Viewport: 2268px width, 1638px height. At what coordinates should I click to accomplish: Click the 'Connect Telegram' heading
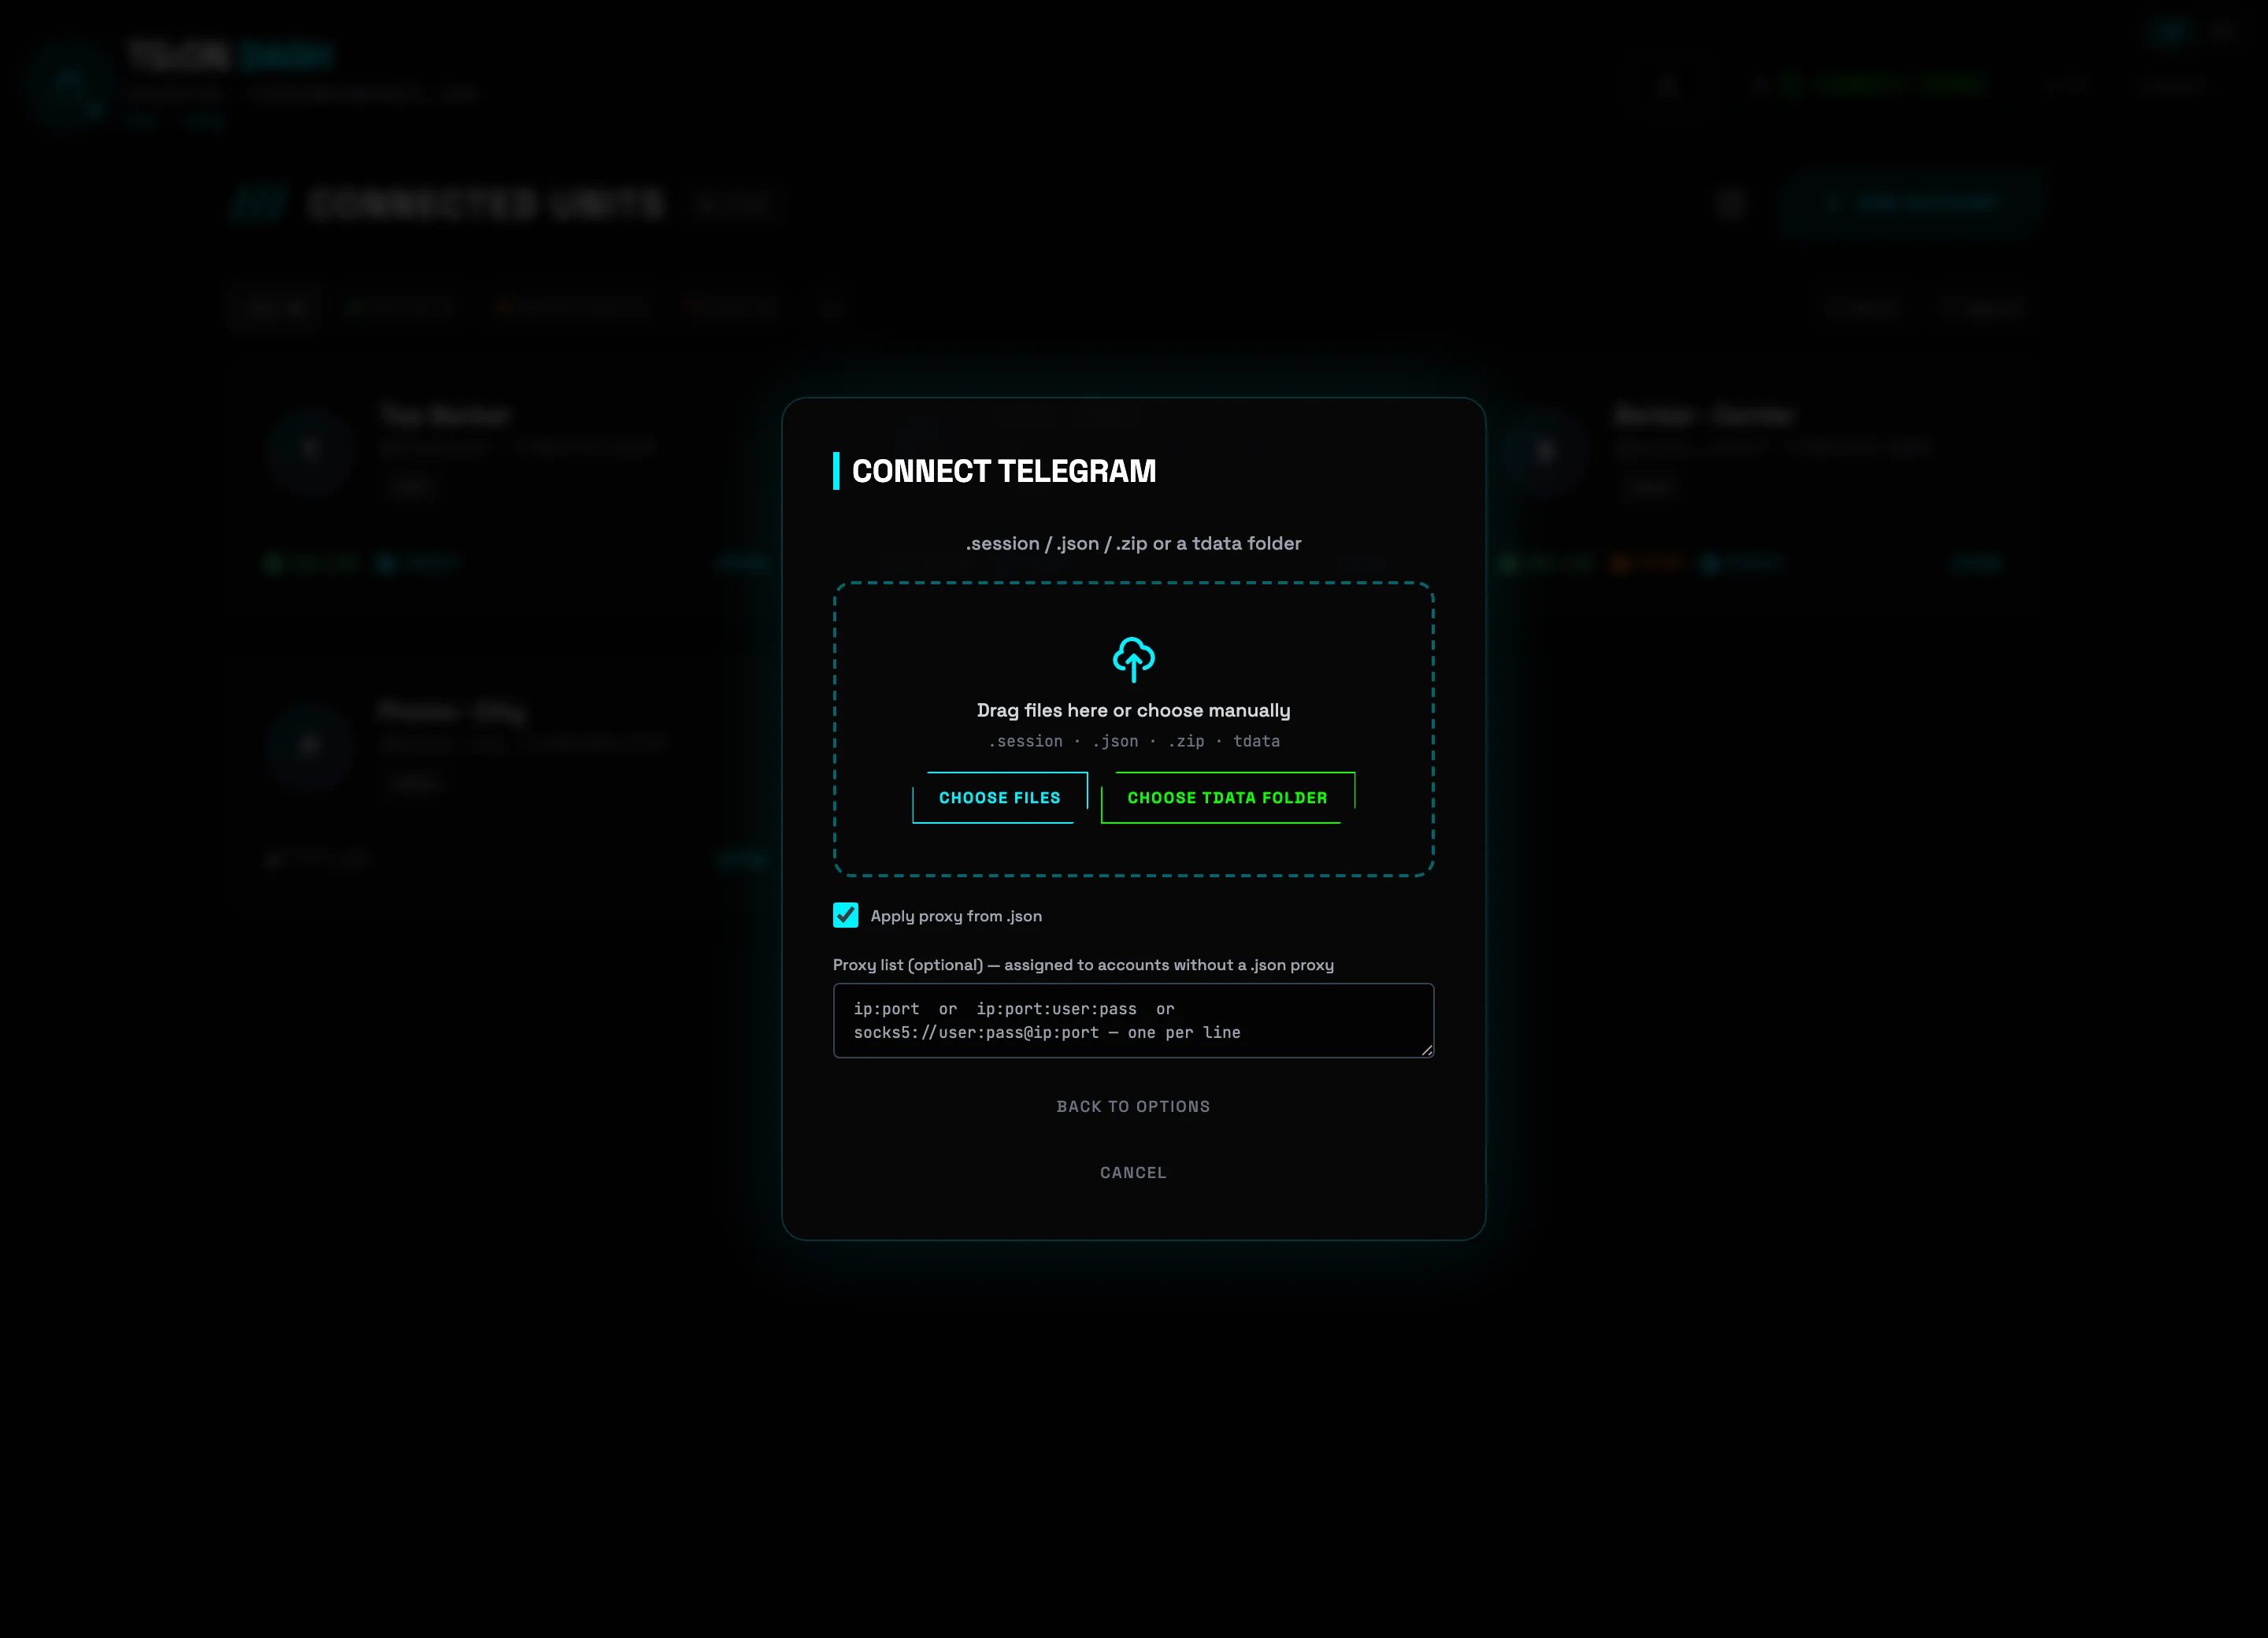[1003, 471]
